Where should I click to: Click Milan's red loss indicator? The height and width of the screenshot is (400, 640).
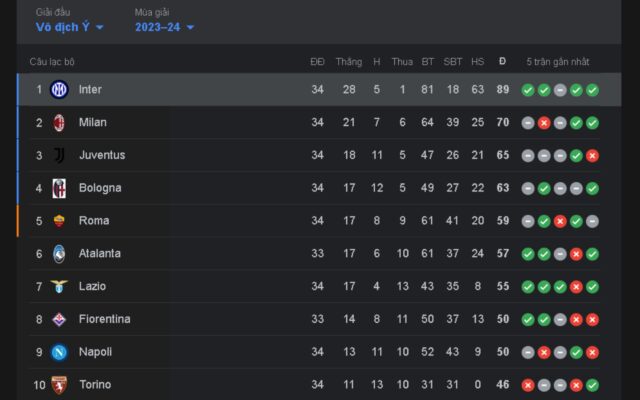click(544, 123)
